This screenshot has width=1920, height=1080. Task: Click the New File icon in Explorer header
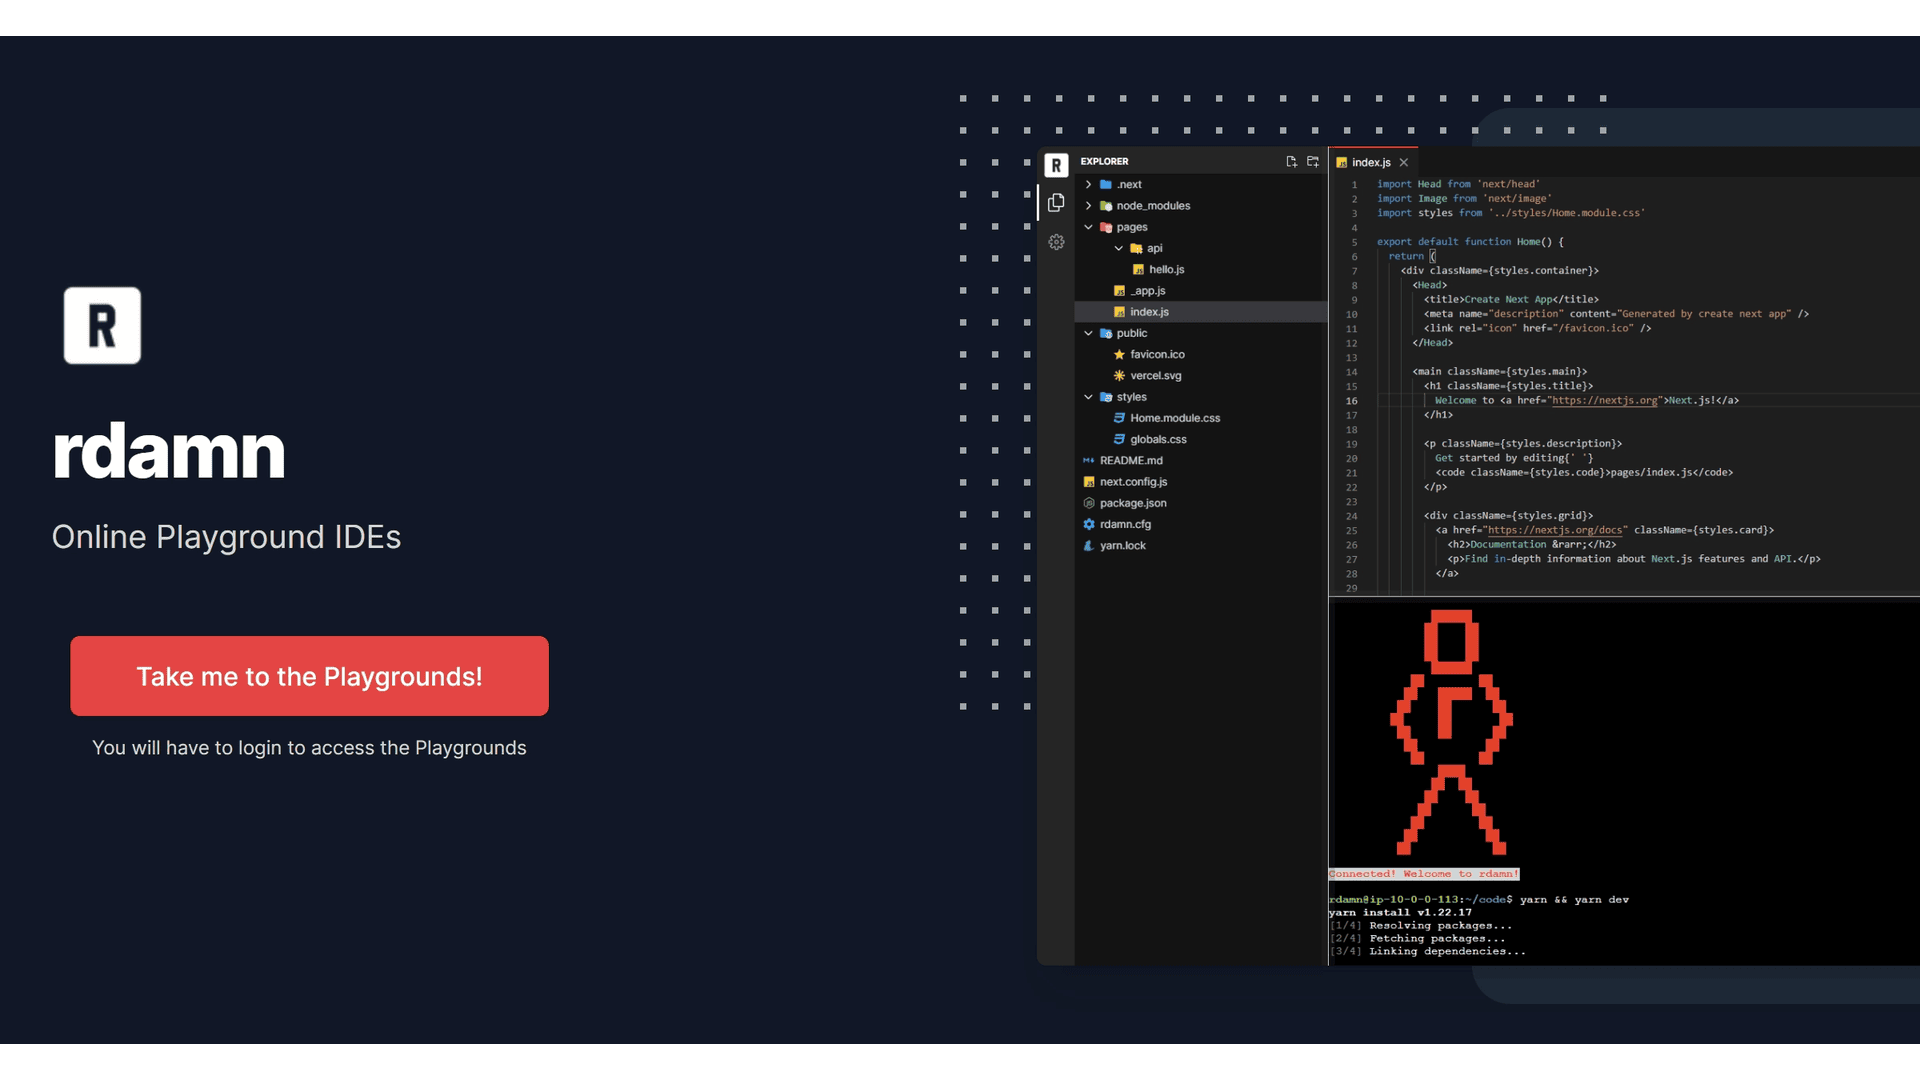(x=1291, y=161)
